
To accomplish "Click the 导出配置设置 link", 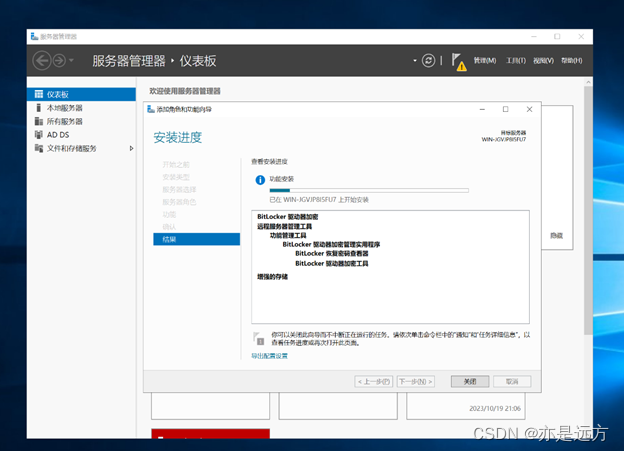I will 269,356.
